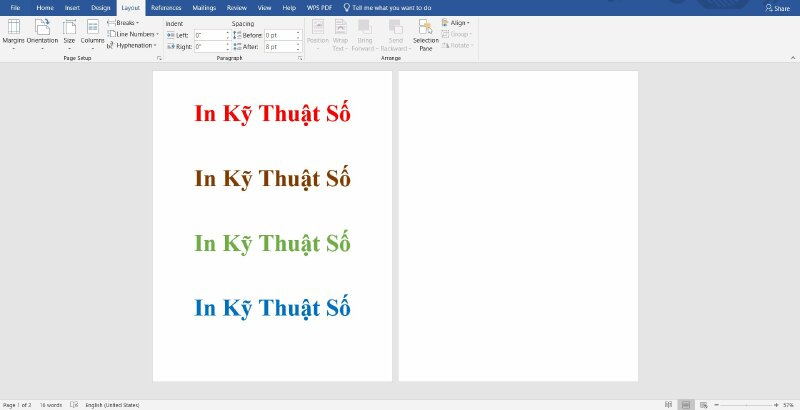Viewport: 800px width, 410px height.
Task: Switch to the Design tab
Action: [101, 8]
